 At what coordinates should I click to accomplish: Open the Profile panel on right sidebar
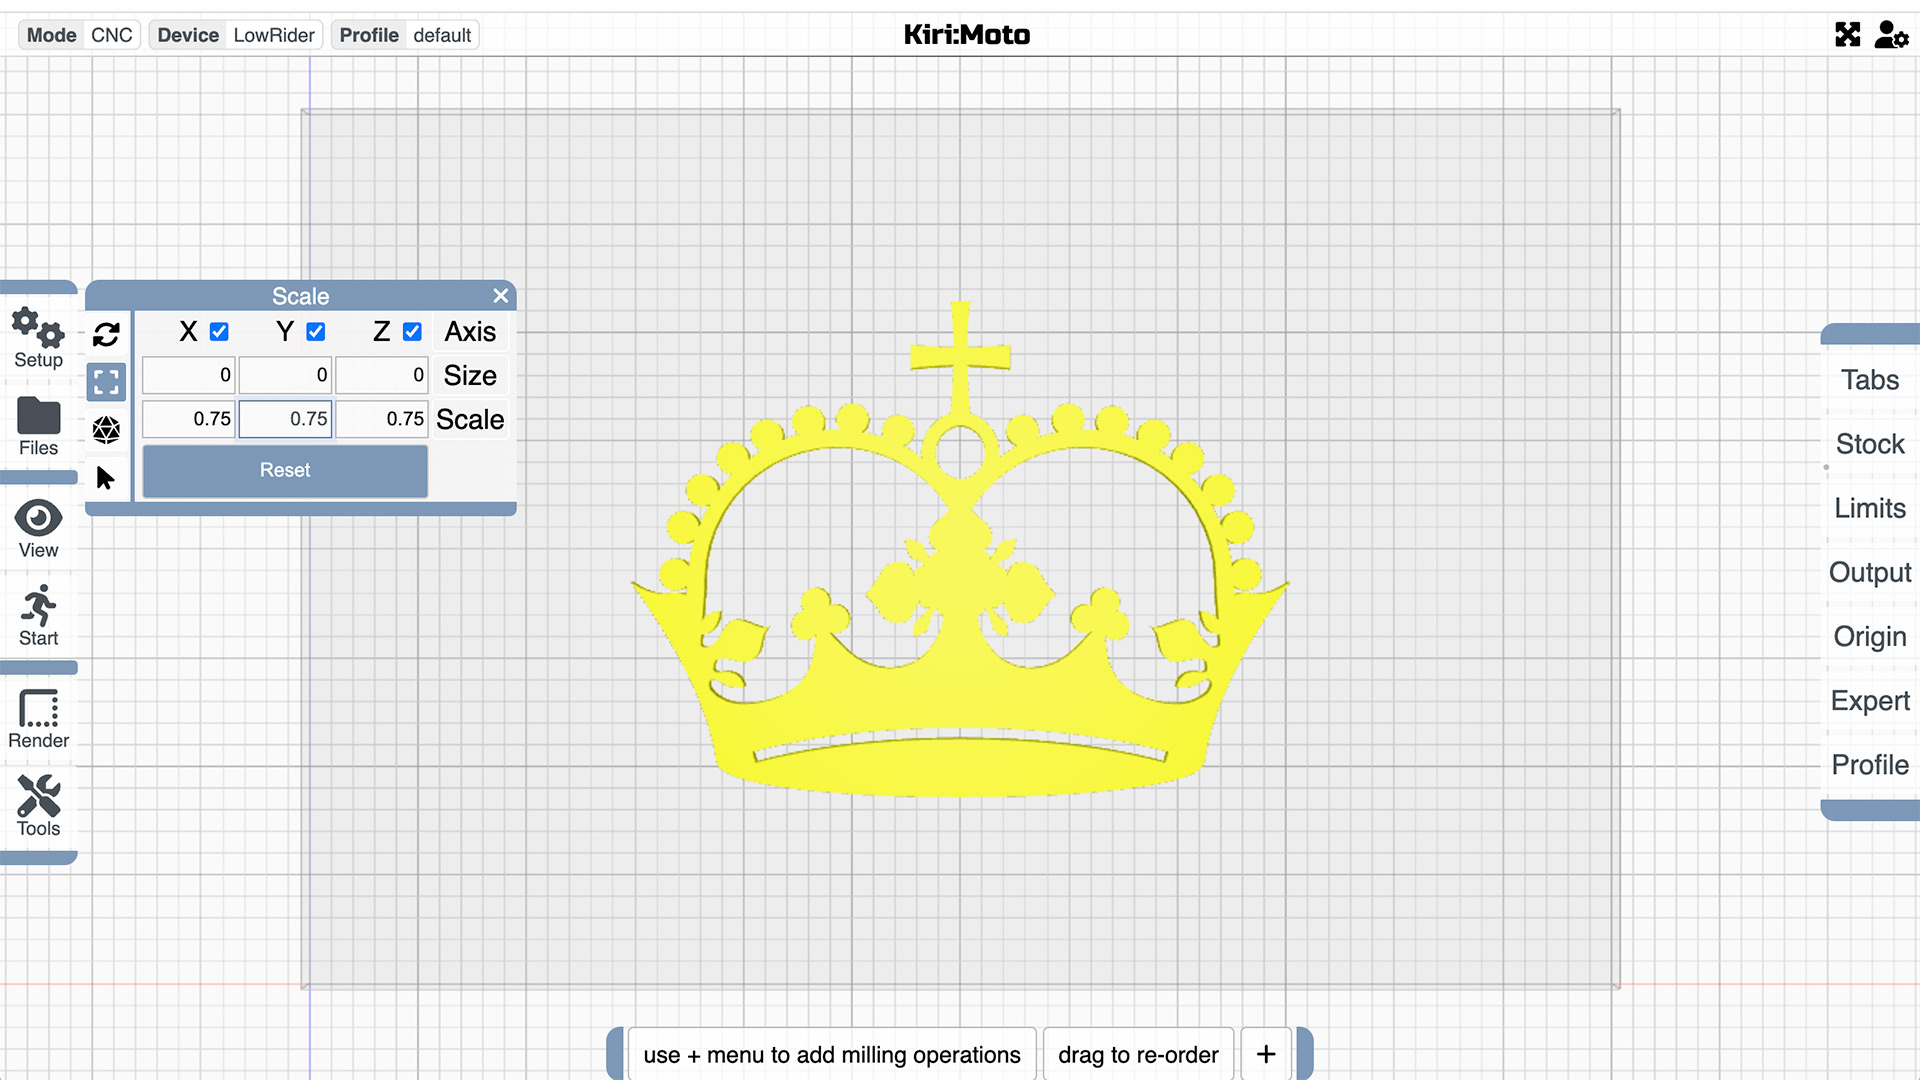[1869, 765]
